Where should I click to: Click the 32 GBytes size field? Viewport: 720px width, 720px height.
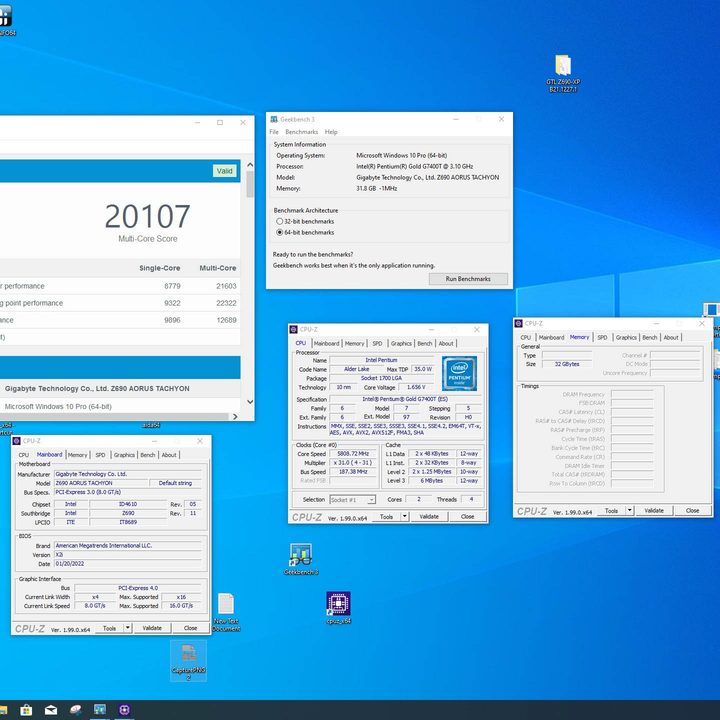[x=567, y=364]
